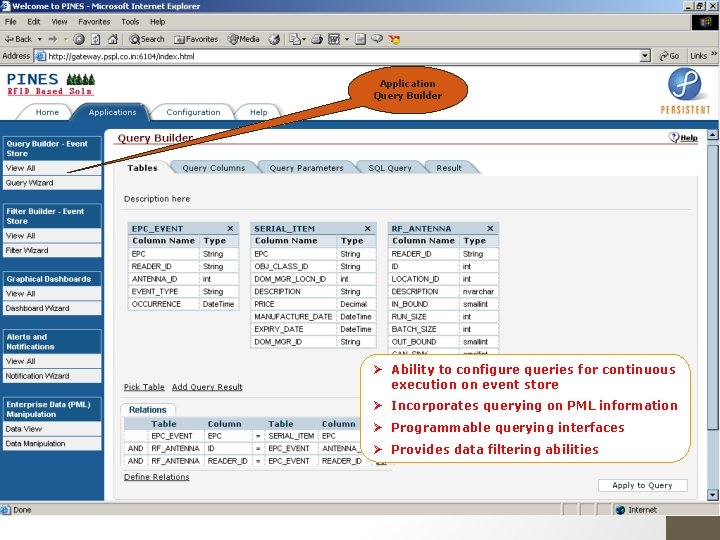The image size is (720, 540).
Task: Open the Favorites toolbar button
Action: (196, 39)
